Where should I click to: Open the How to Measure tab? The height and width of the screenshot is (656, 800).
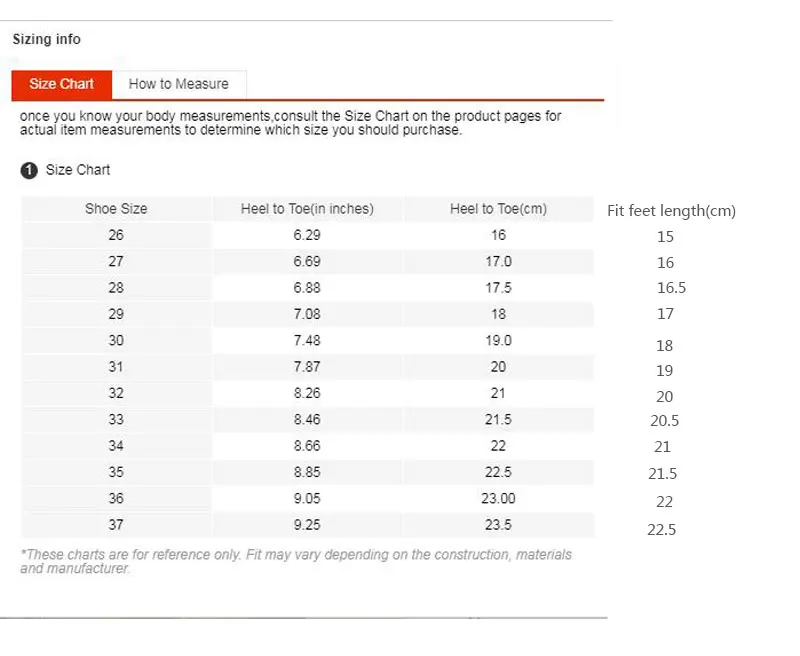click(178, 84)
